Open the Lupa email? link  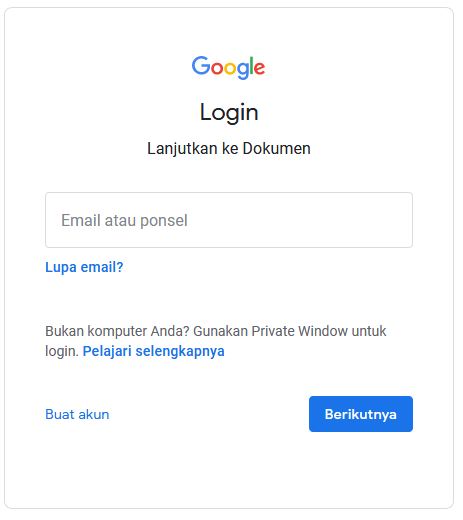[84, 267]
